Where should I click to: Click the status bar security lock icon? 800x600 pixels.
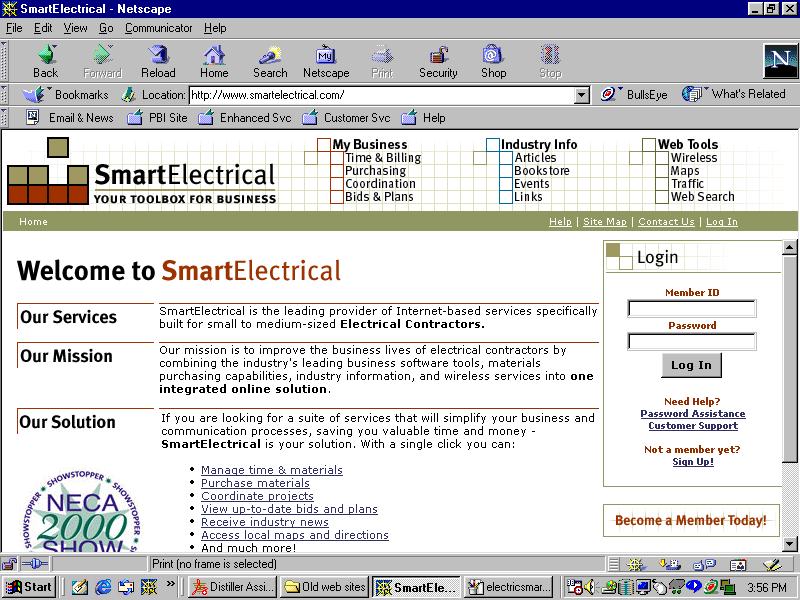point(9,564)
